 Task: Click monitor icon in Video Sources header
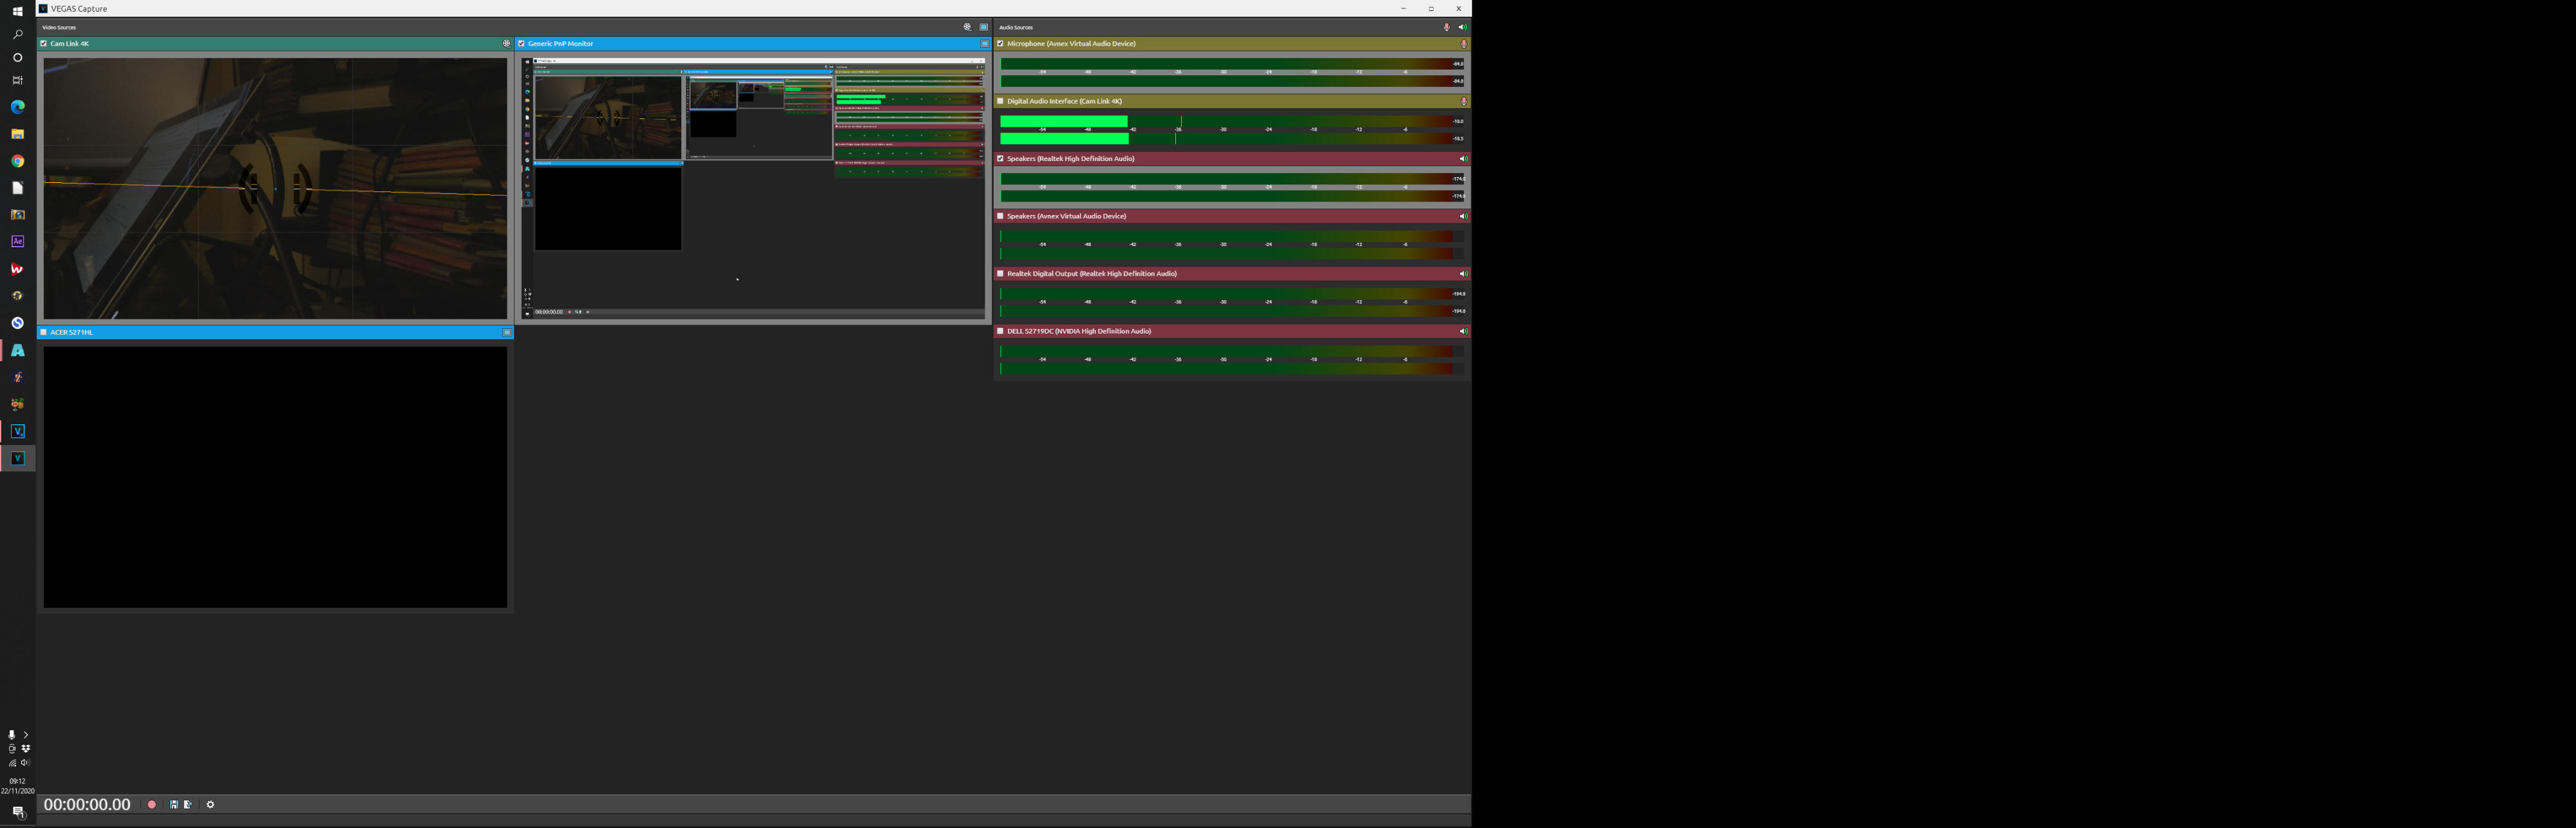pyautogui.click(x=984, y=27)
